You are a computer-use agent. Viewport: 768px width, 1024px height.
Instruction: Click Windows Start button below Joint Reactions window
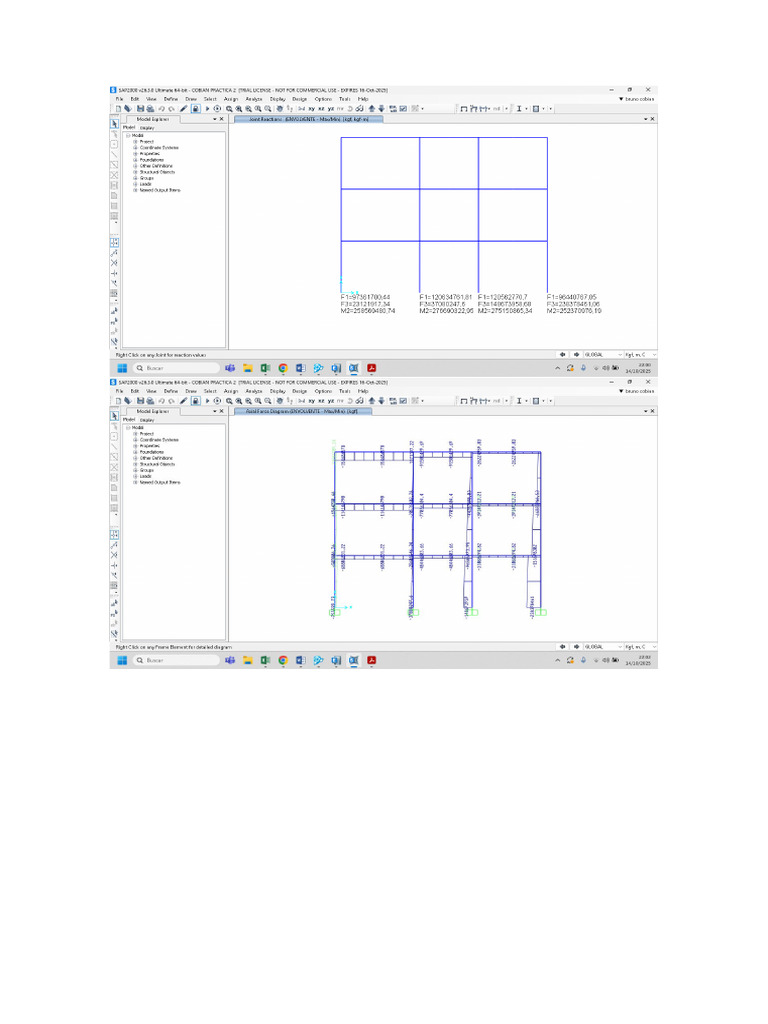[x=122, y=368]
